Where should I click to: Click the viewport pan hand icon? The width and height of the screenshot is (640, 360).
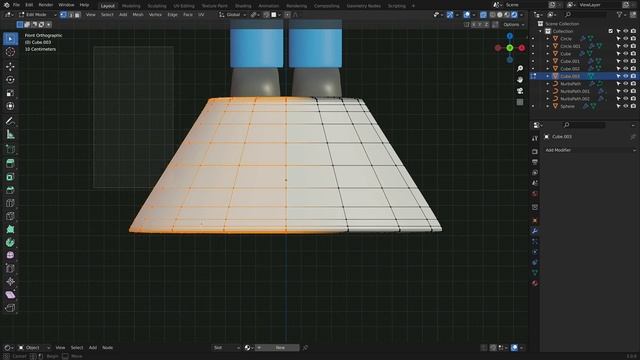[x=520, y=80]
